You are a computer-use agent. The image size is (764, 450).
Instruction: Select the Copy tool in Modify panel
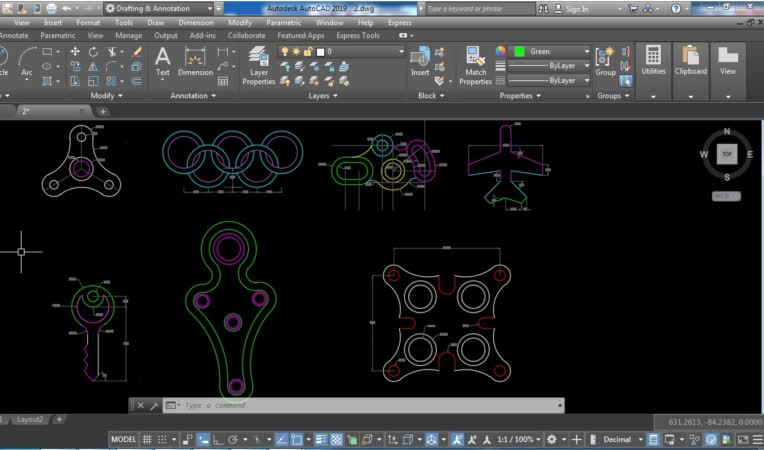(x=75, y=66)
